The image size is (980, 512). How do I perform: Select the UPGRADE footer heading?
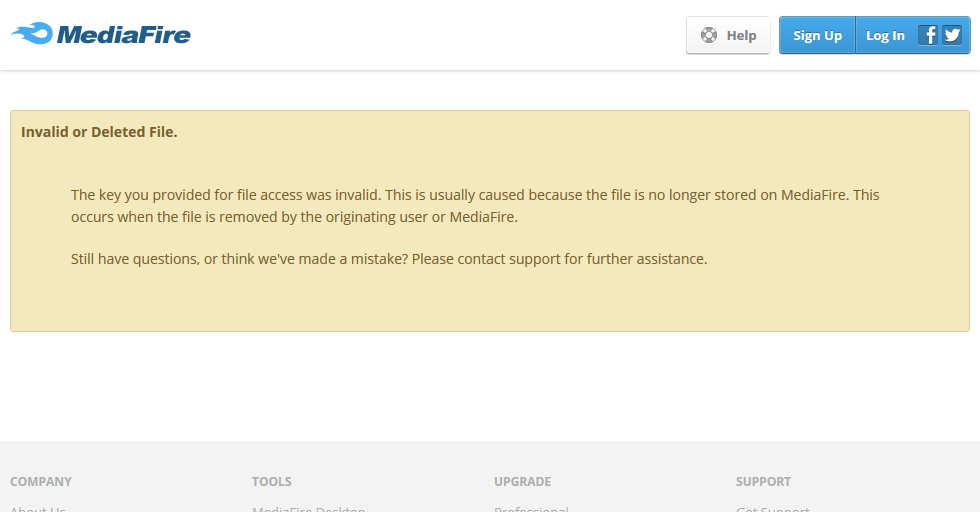[522, 482]
